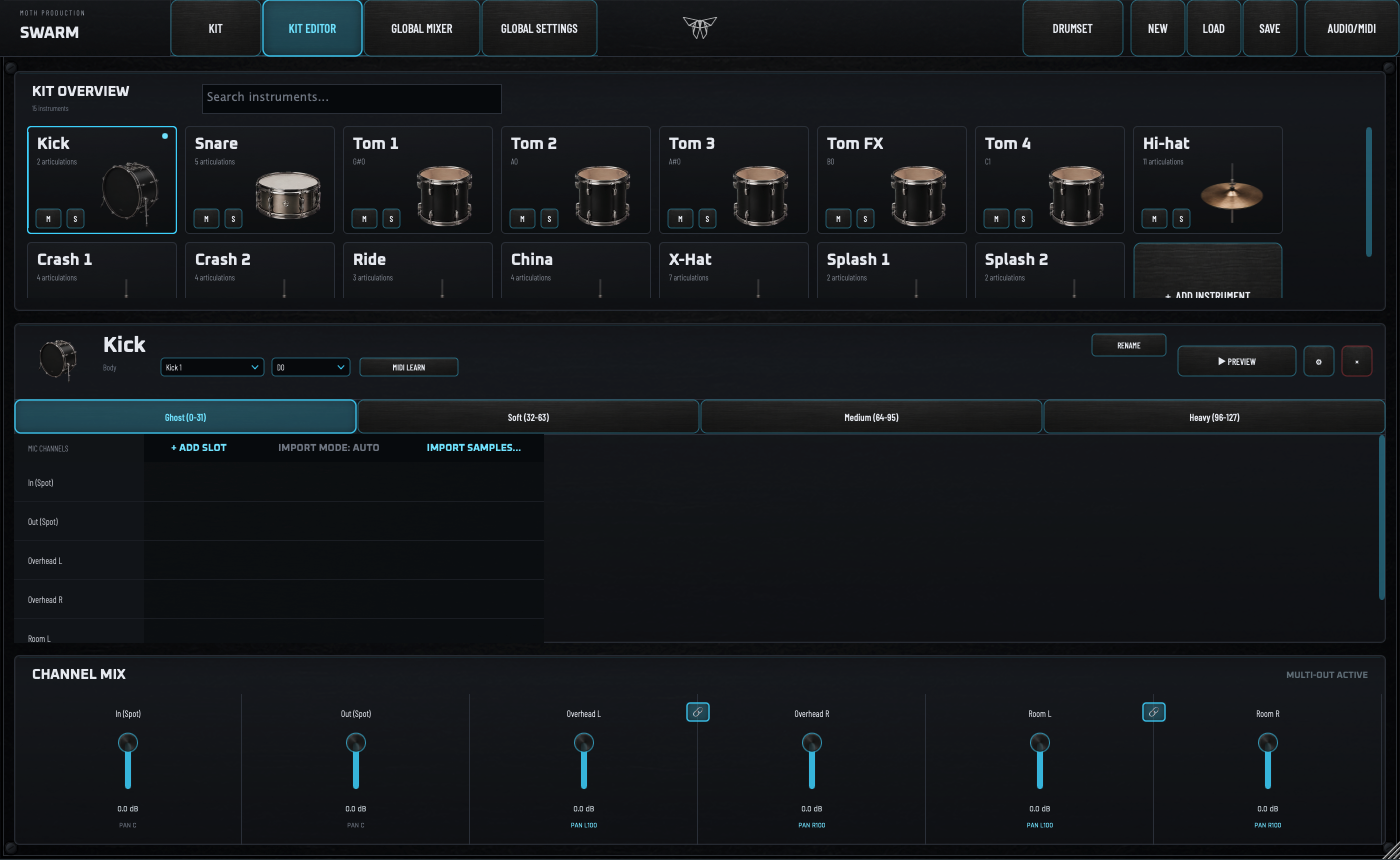Open AUDIO/MIDI settings
This screenshot has width=1400, height=860.
[x=1352, y=28]
